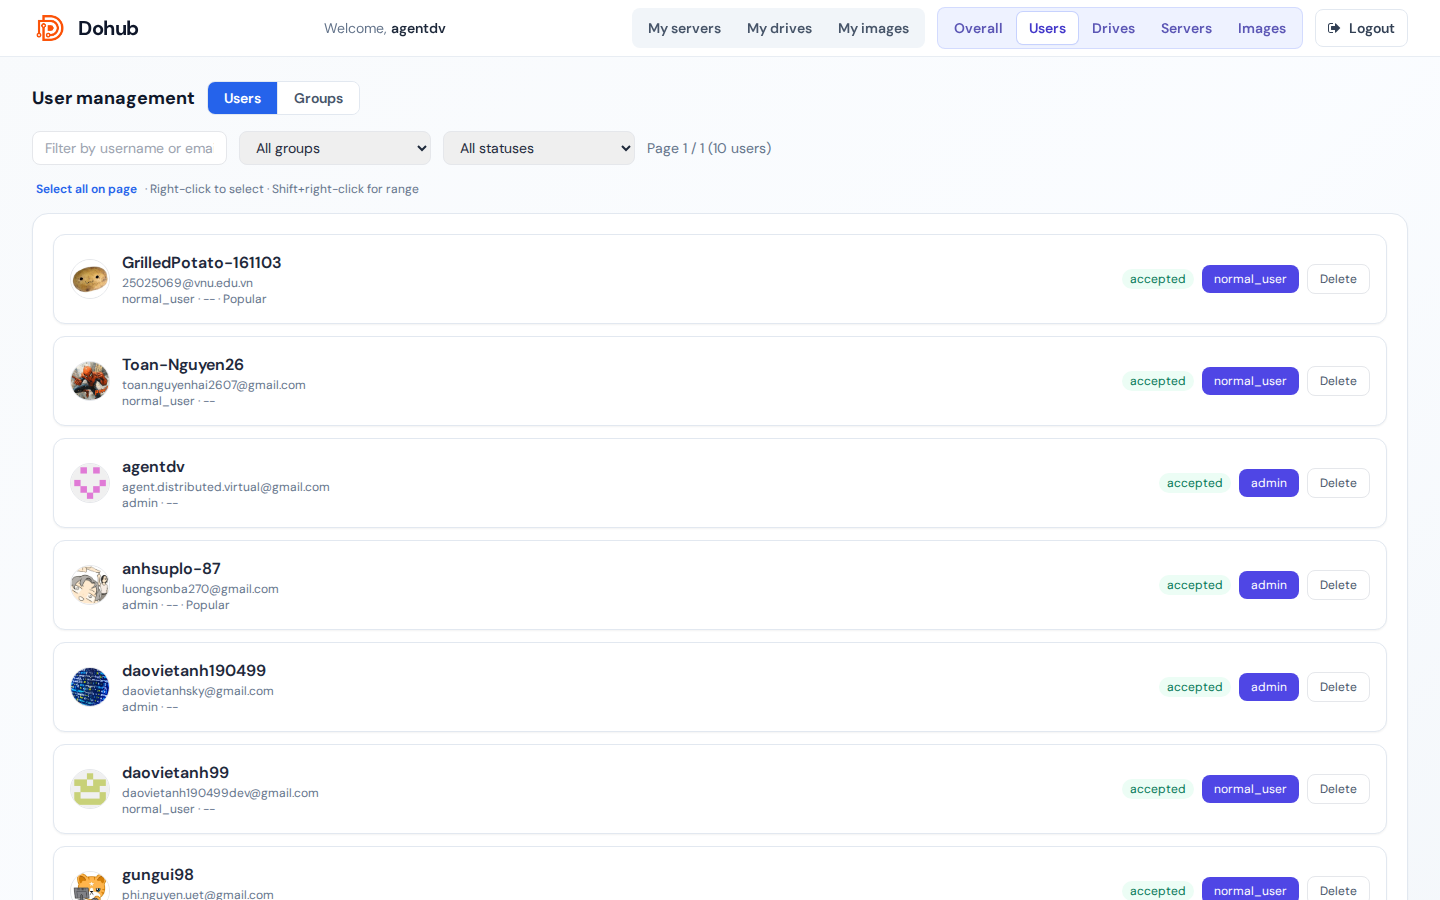Log out using the Logout button
The image size is (1440, 900).
(x=1361, y=28)
